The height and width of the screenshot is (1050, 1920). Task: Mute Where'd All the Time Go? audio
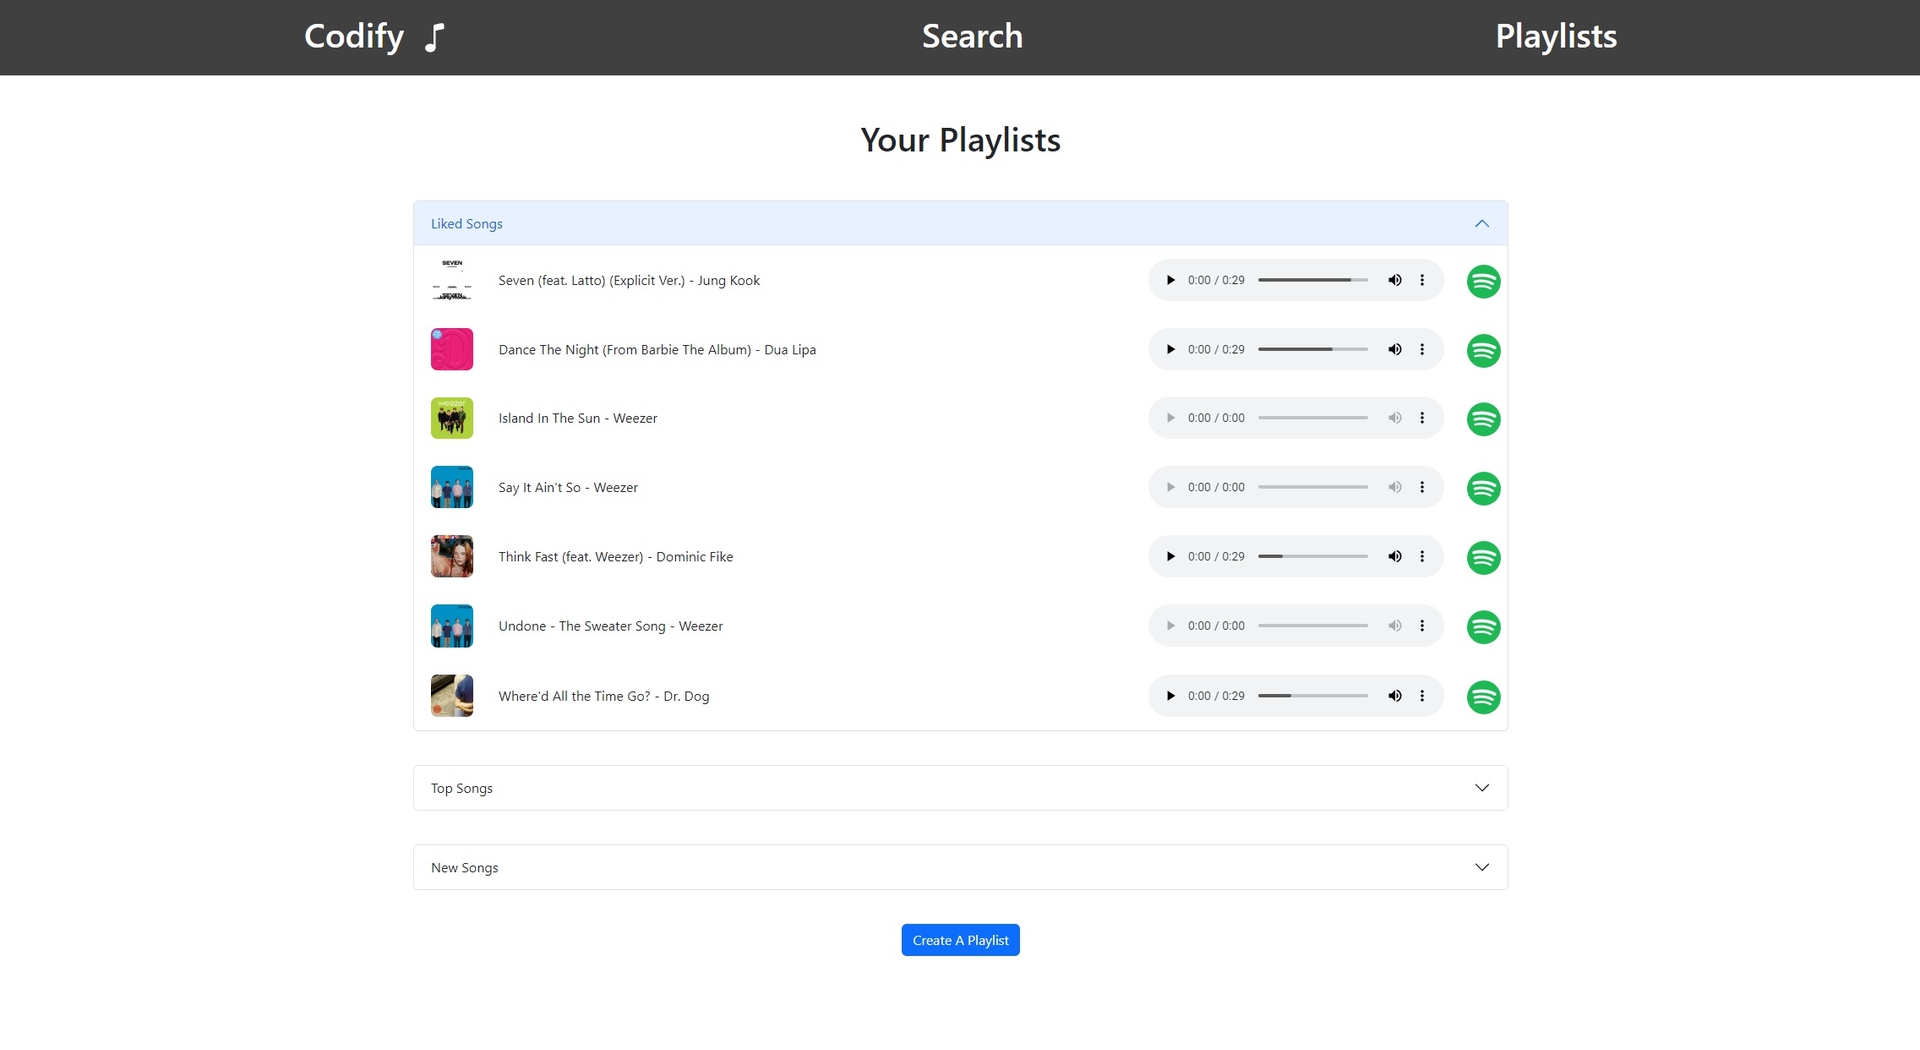point(1394,696)
